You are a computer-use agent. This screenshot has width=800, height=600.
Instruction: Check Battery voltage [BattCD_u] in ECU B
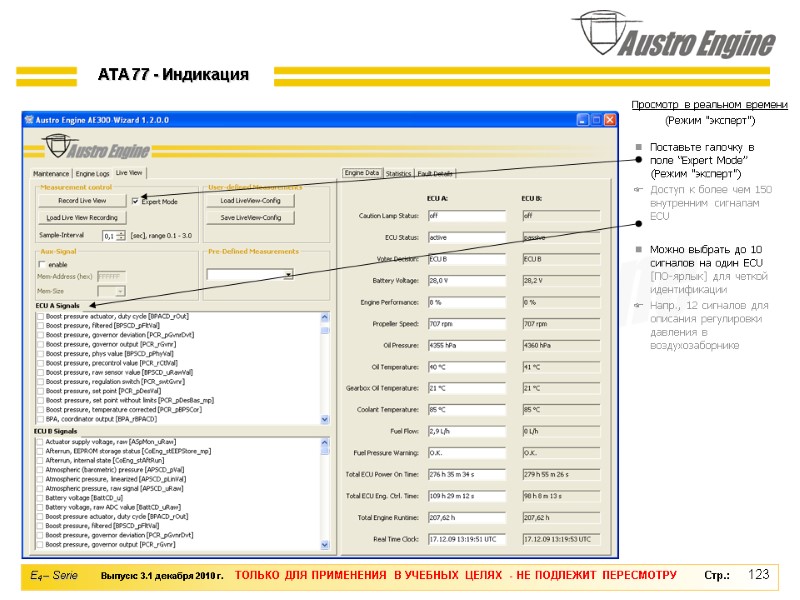[40, 498]
